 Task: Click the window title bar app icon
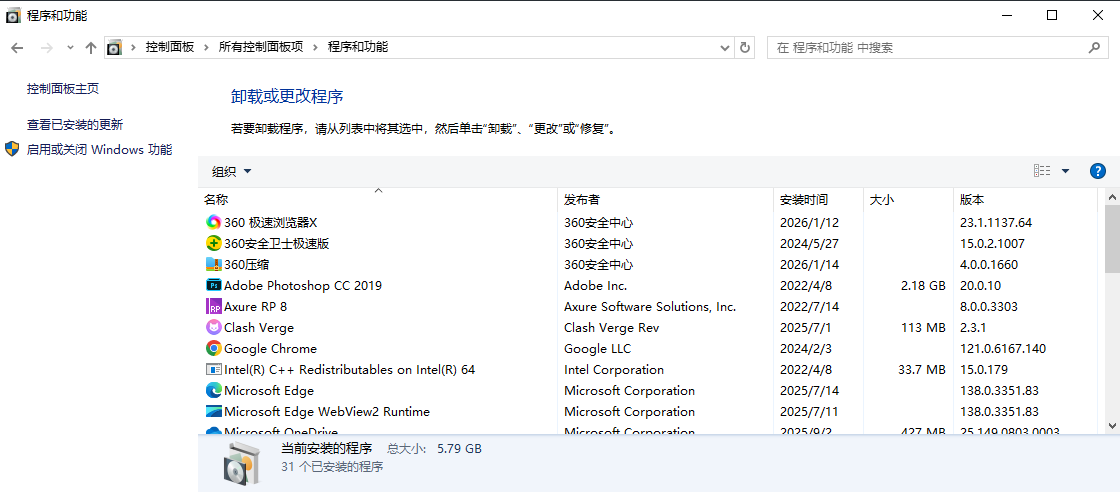click(14, 16)
